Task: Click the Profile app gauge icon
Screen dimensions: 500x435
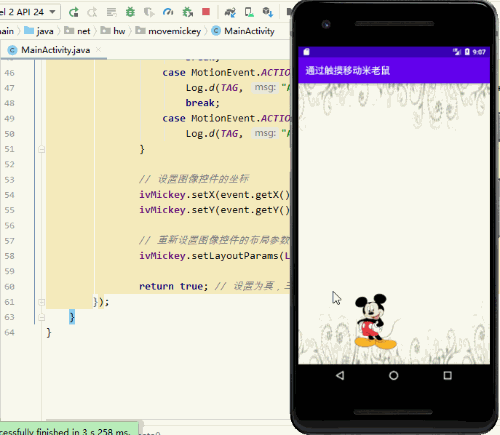Action: [x=168, y=12]
